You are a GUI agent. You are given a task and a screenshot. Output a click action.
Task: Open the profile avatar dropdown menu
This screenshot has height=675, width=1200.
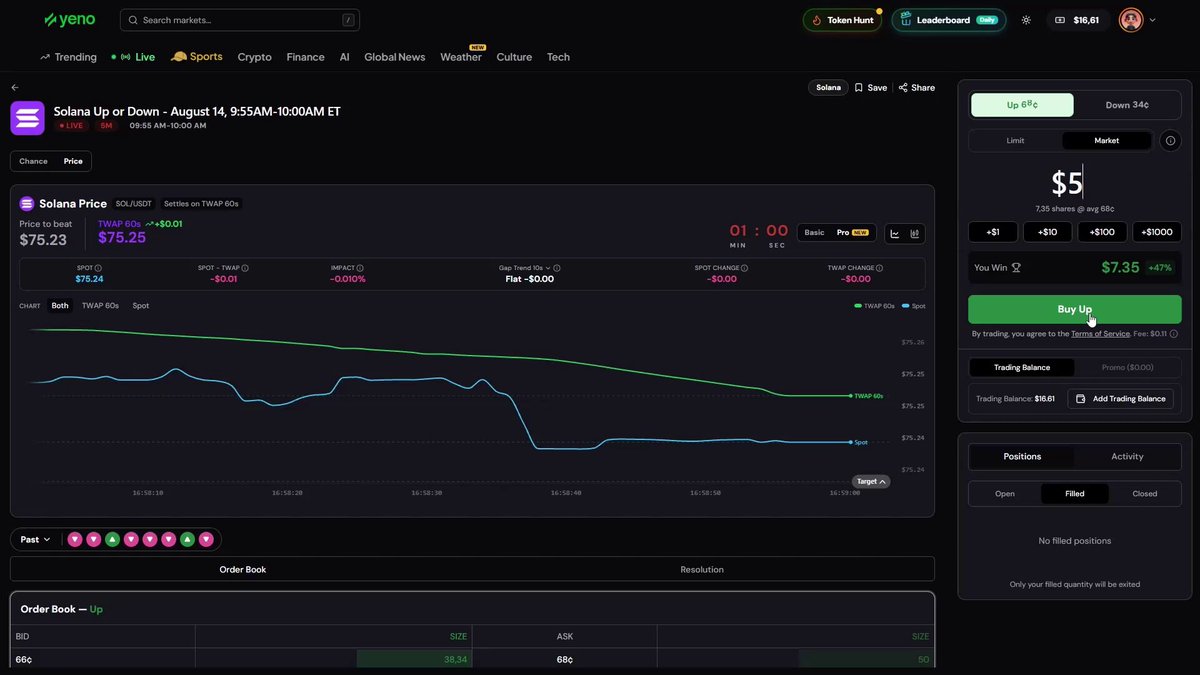click(x=1138, y=20)
